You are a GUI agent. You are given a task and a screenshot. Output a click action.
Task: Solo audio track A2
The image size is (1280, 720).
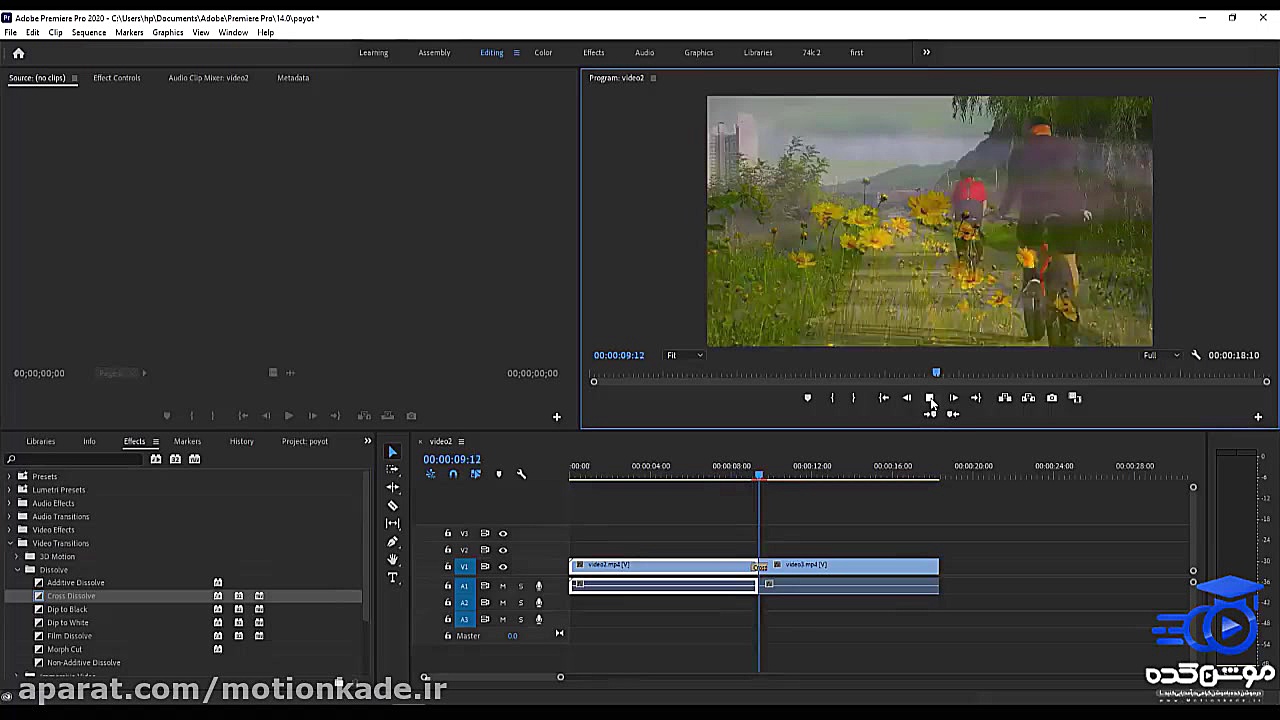pos(520,603)
